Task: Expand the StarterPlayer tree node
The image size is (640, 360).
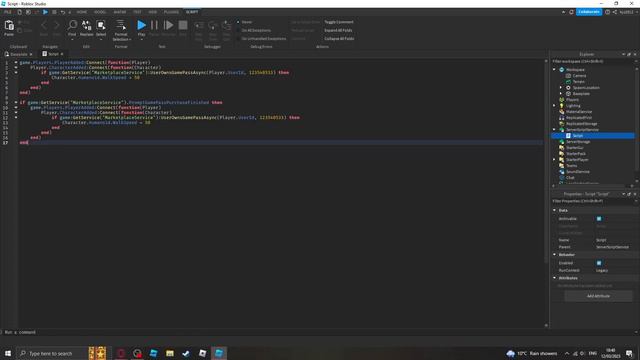Action: point(554,160)
